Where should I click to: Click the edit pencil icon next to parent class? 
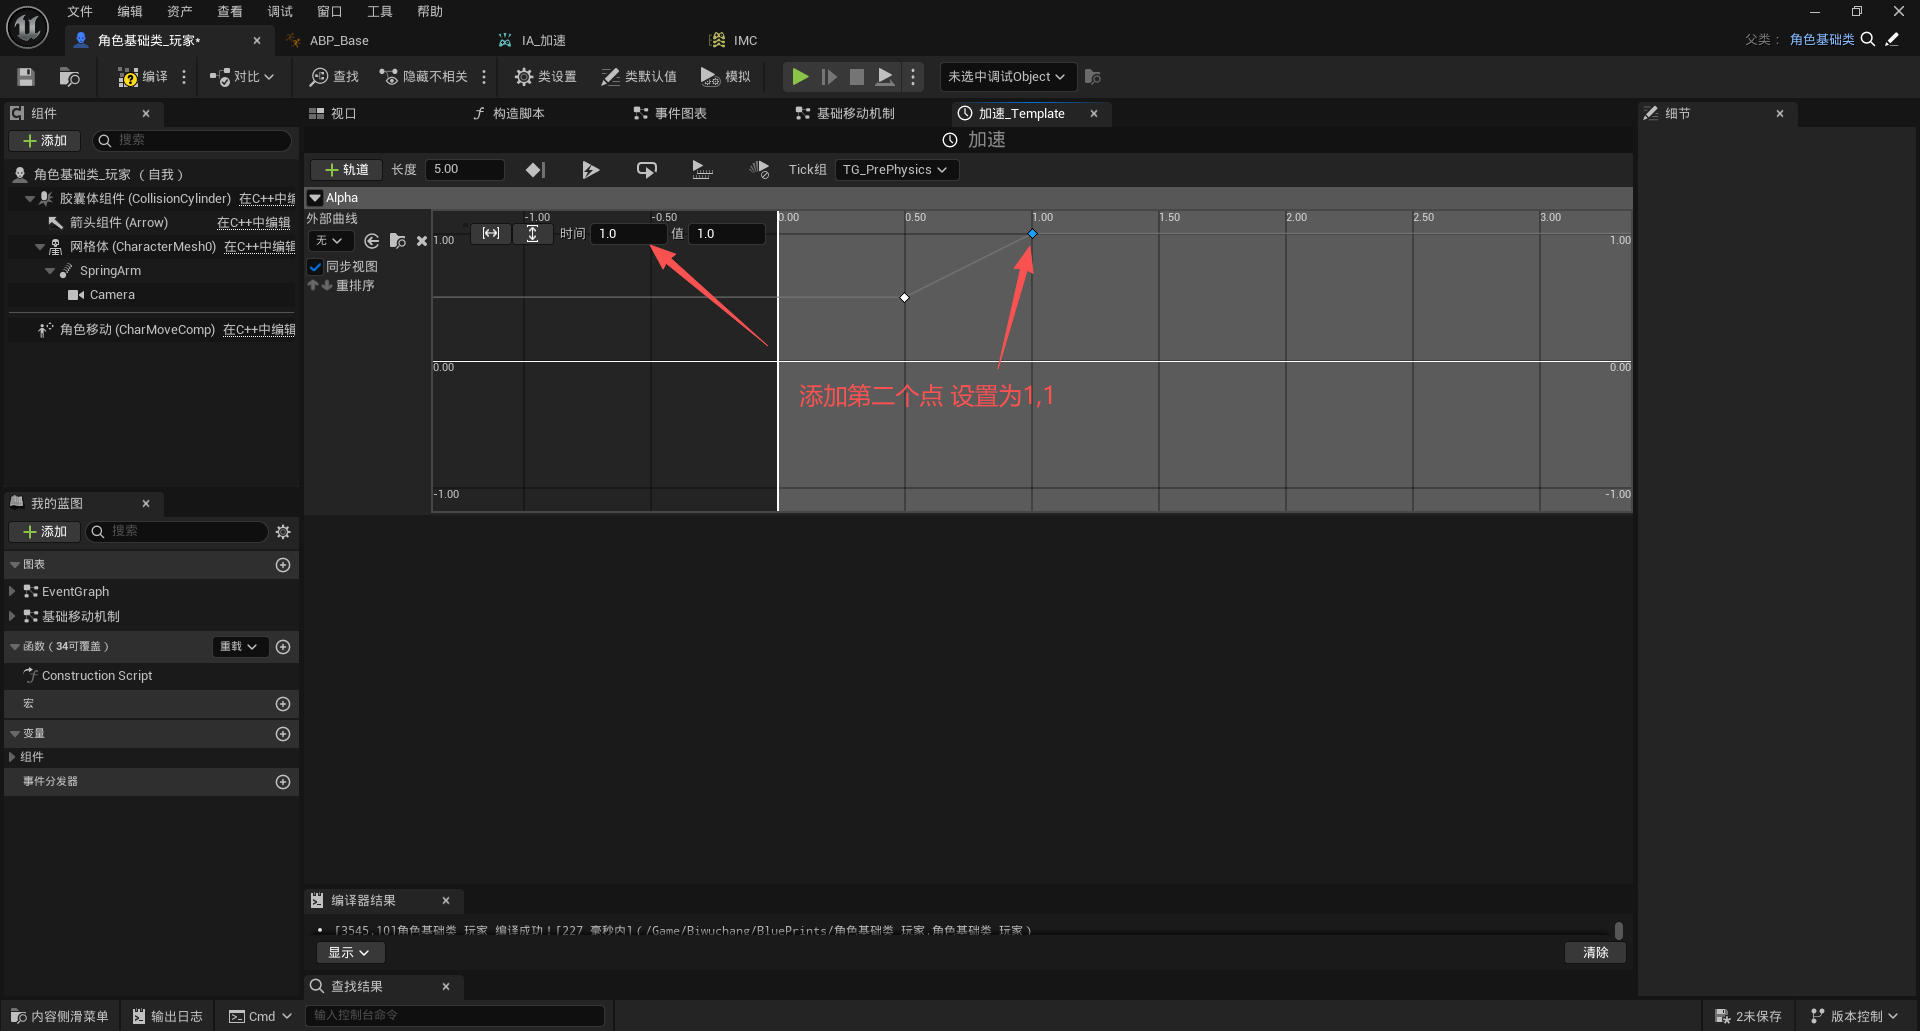coord(1892,40)
